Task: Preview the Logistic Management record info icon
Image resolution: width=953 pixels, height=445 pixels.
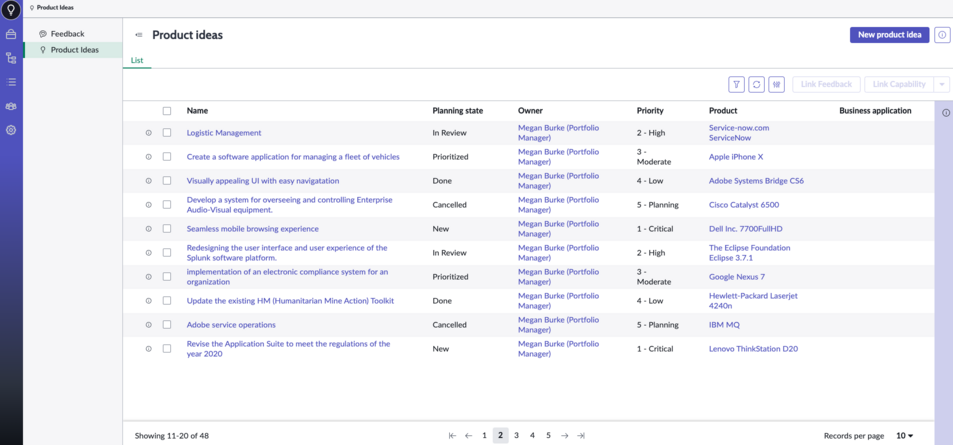Action: point(148,133)
